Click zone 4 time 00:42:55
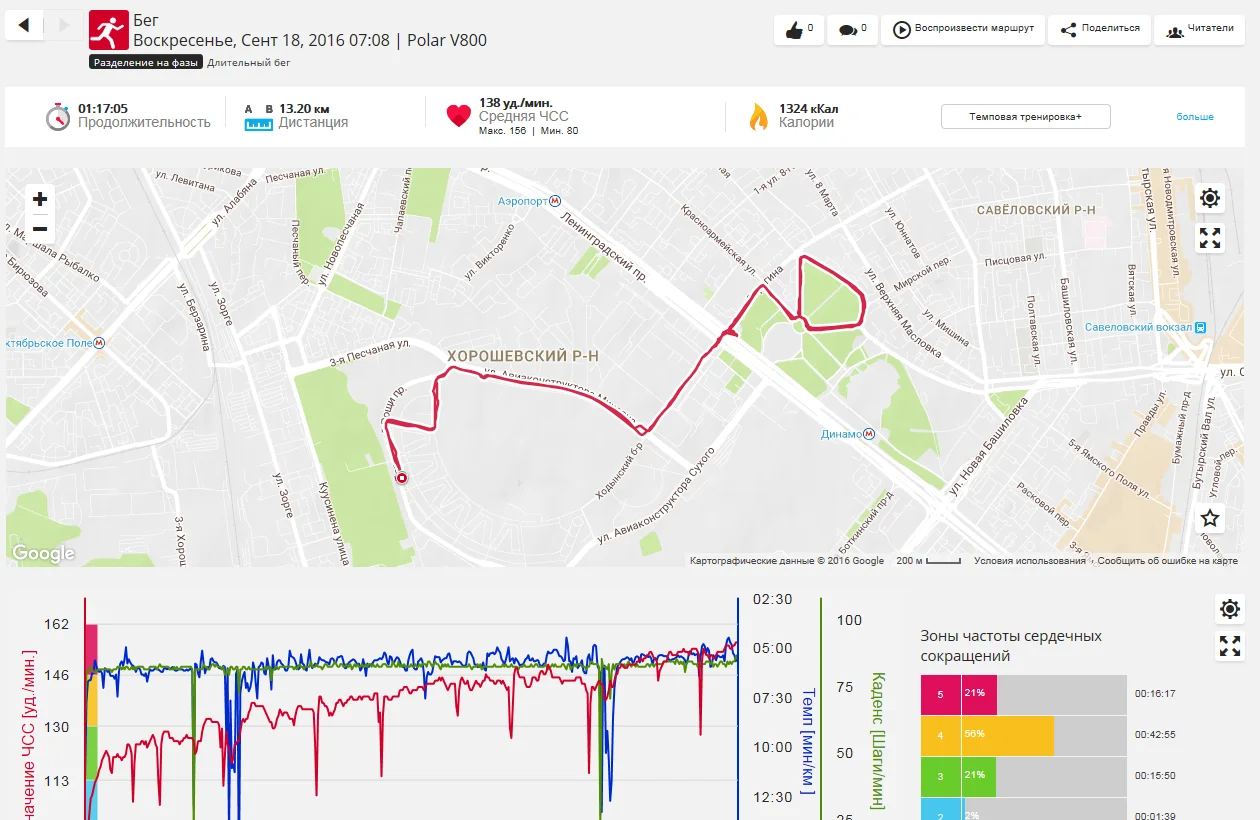 (x=1155, y=735)
